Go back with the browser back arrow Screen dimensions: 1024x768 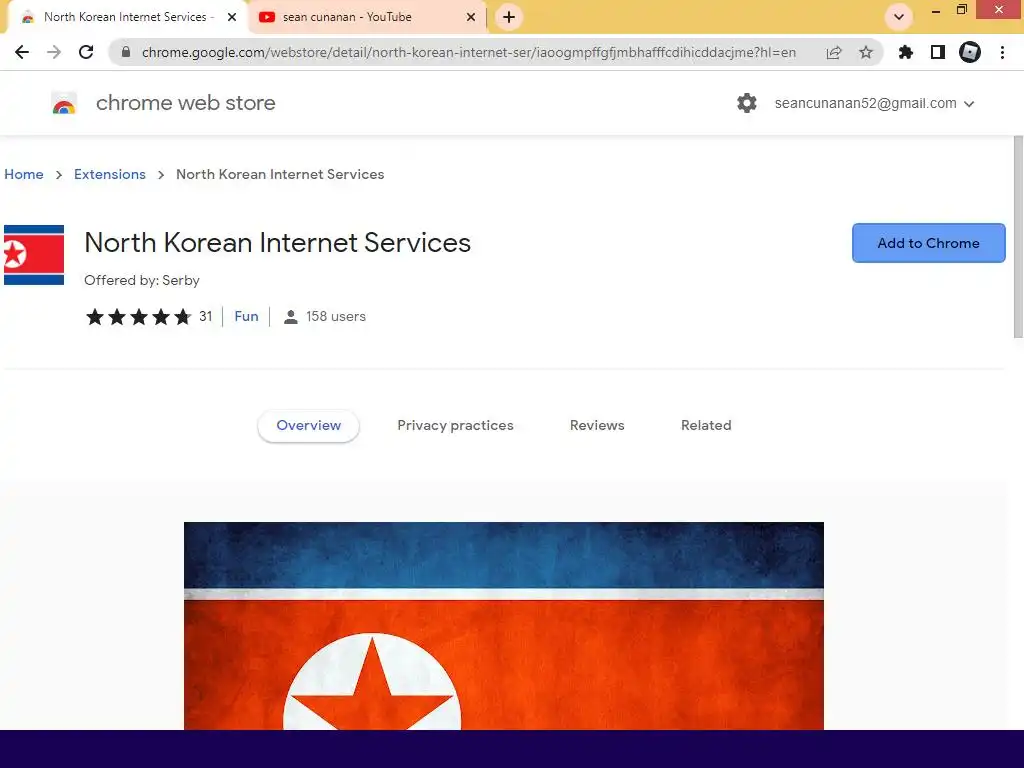click(x=22, y=52)
